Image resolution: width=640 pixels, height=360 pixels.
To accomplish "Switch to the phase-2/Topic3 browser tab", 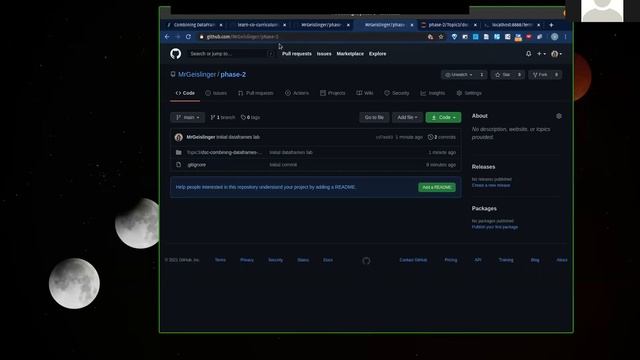I will tap(448, 25).
